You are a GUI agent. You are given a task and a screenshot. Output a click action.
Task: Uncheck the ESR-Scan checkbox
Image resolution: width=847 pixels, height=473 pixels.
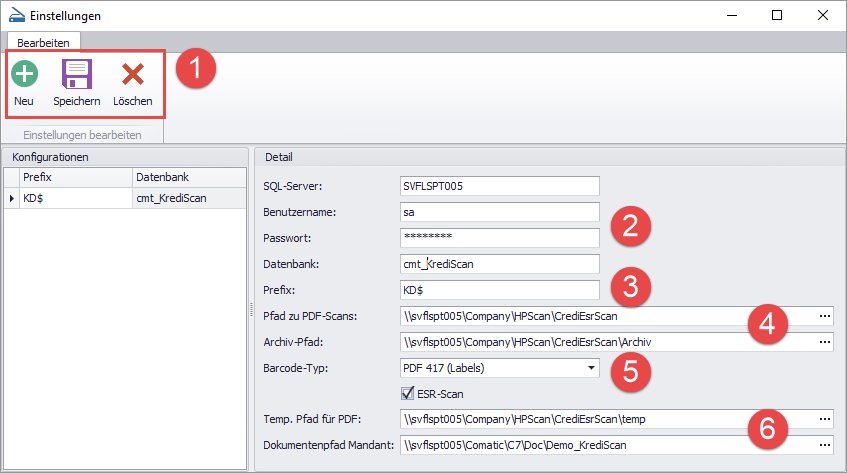pyautogui.click(x=408, y=394)
